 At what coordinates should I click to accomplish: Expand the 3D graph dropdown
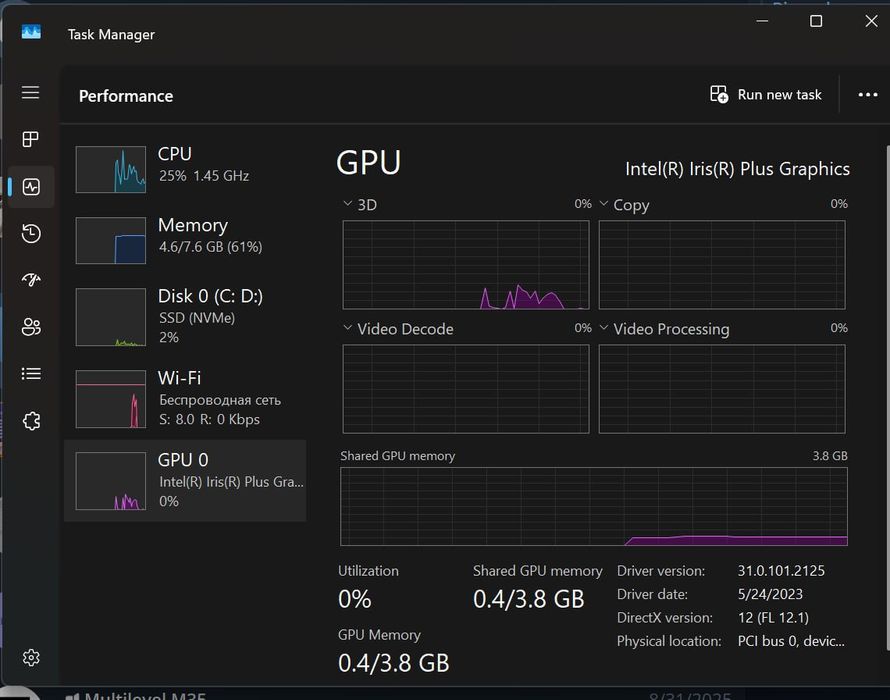pos(349,204)
